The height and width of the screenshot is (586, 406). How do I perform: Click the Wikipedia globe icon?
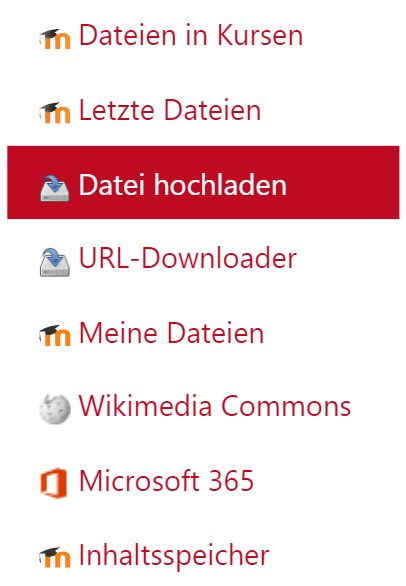pyautogui.click(x=55, y=409)
